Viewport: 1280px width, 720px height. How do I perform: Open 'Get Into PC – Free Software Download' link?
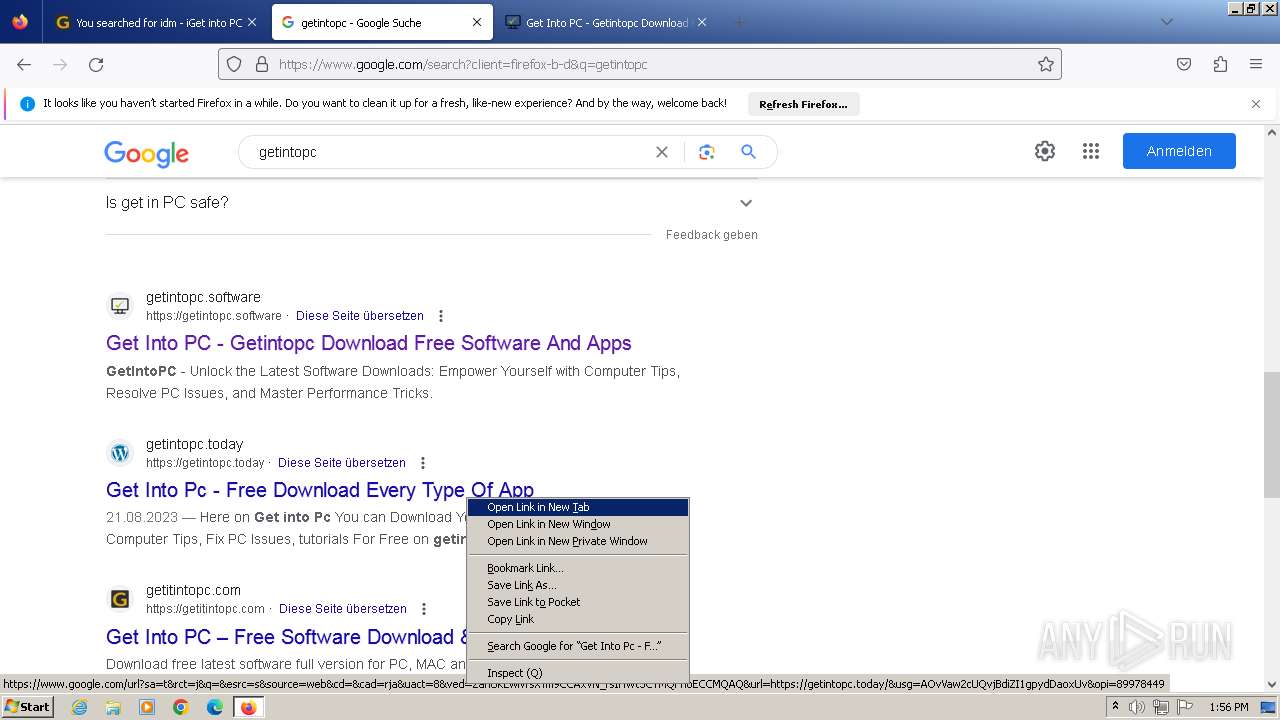point(287,637)
